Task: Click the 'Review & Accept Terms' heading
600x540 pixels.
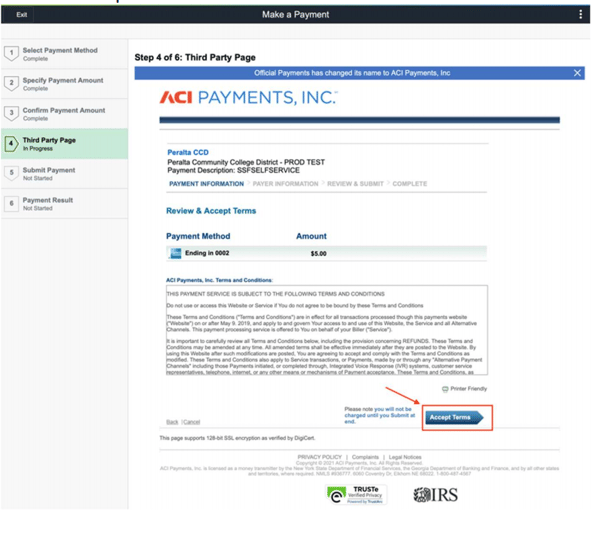Action: point(211,211)
